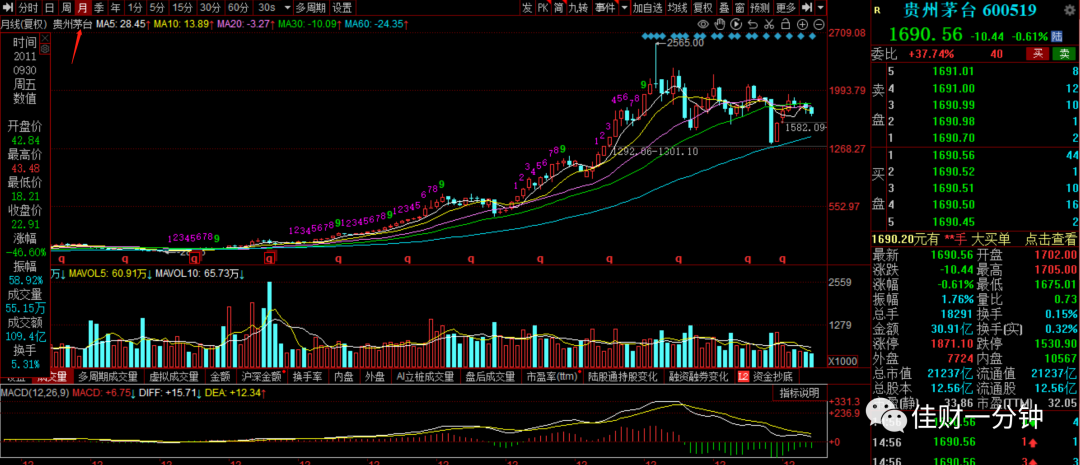
Task: Select the 金额 indicator tab
Action: pos(220,377)
